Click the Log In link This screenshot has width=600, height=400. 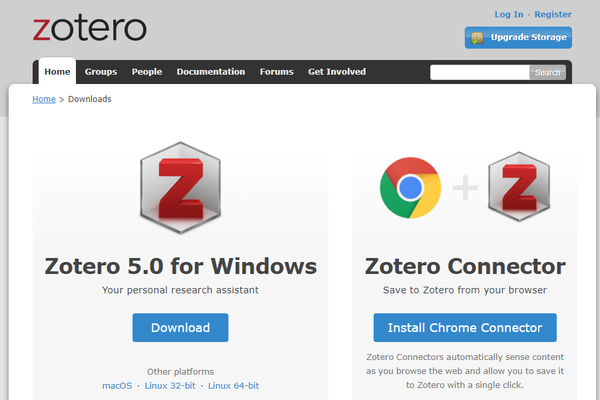click(x=509, y=14)
